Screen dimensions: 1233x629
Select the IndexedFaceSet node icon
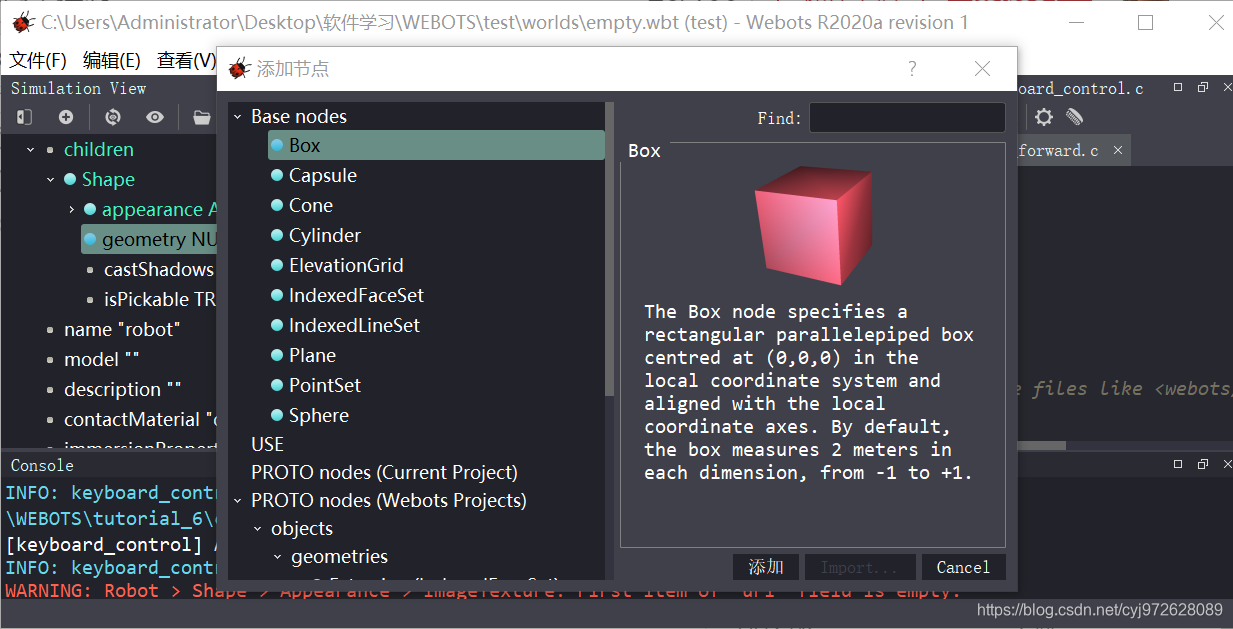(x=278, y=296)
